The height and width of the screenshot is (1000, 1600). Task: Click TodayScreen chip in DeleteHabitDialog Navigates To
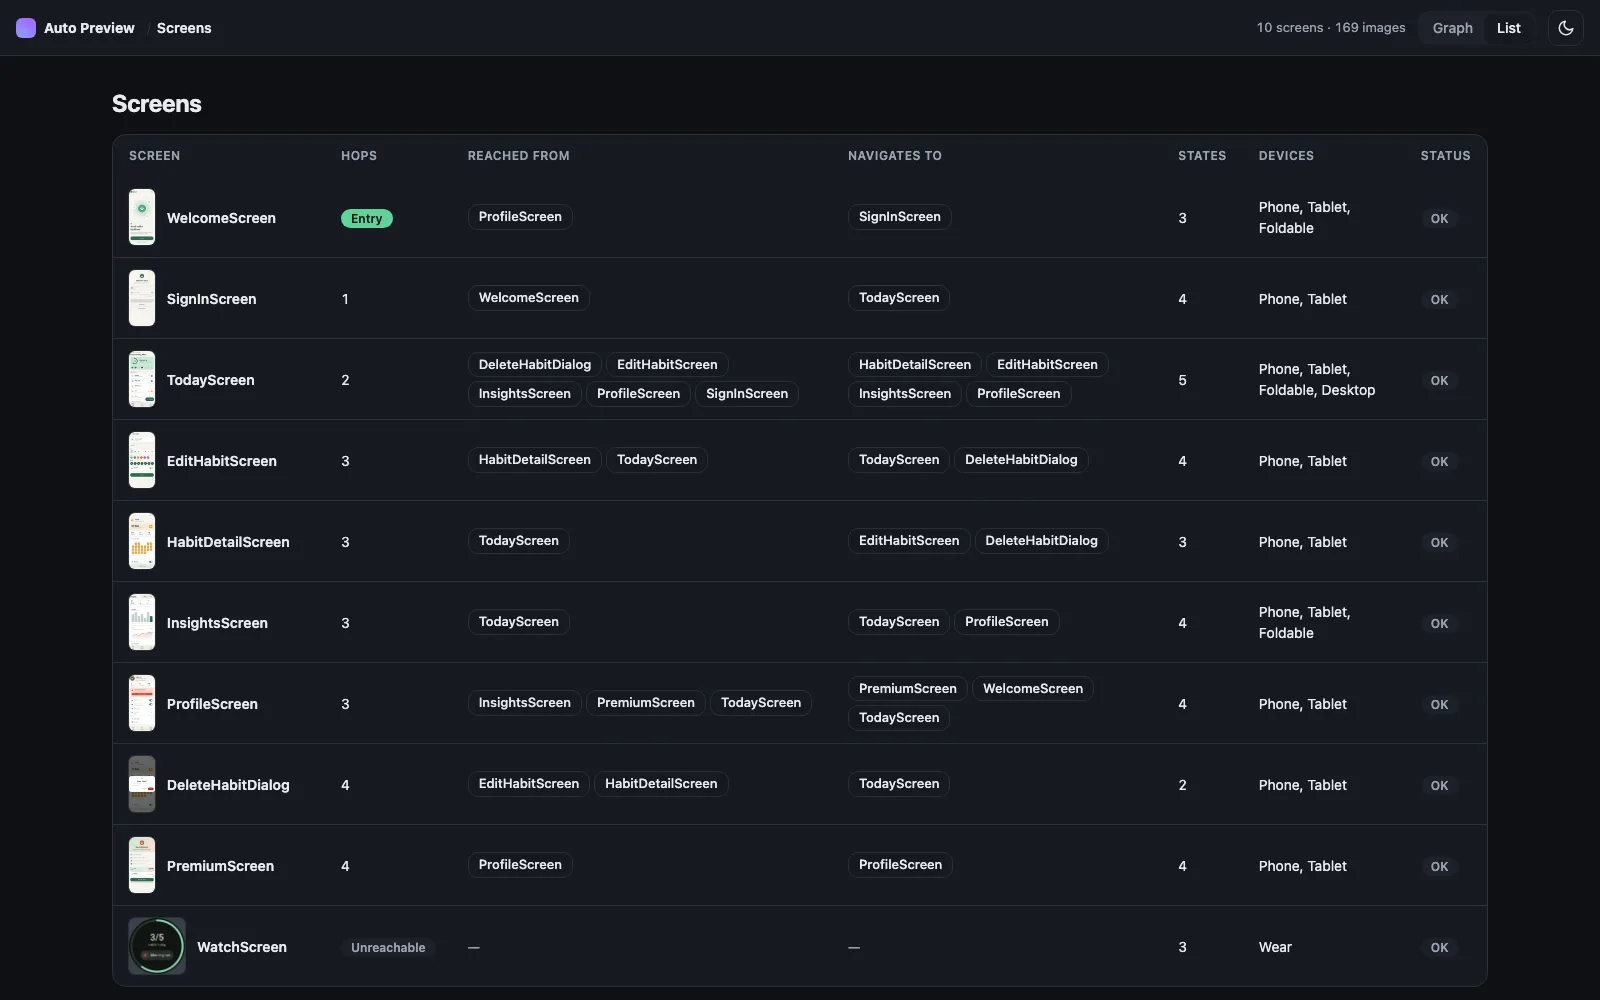(899, 784)
